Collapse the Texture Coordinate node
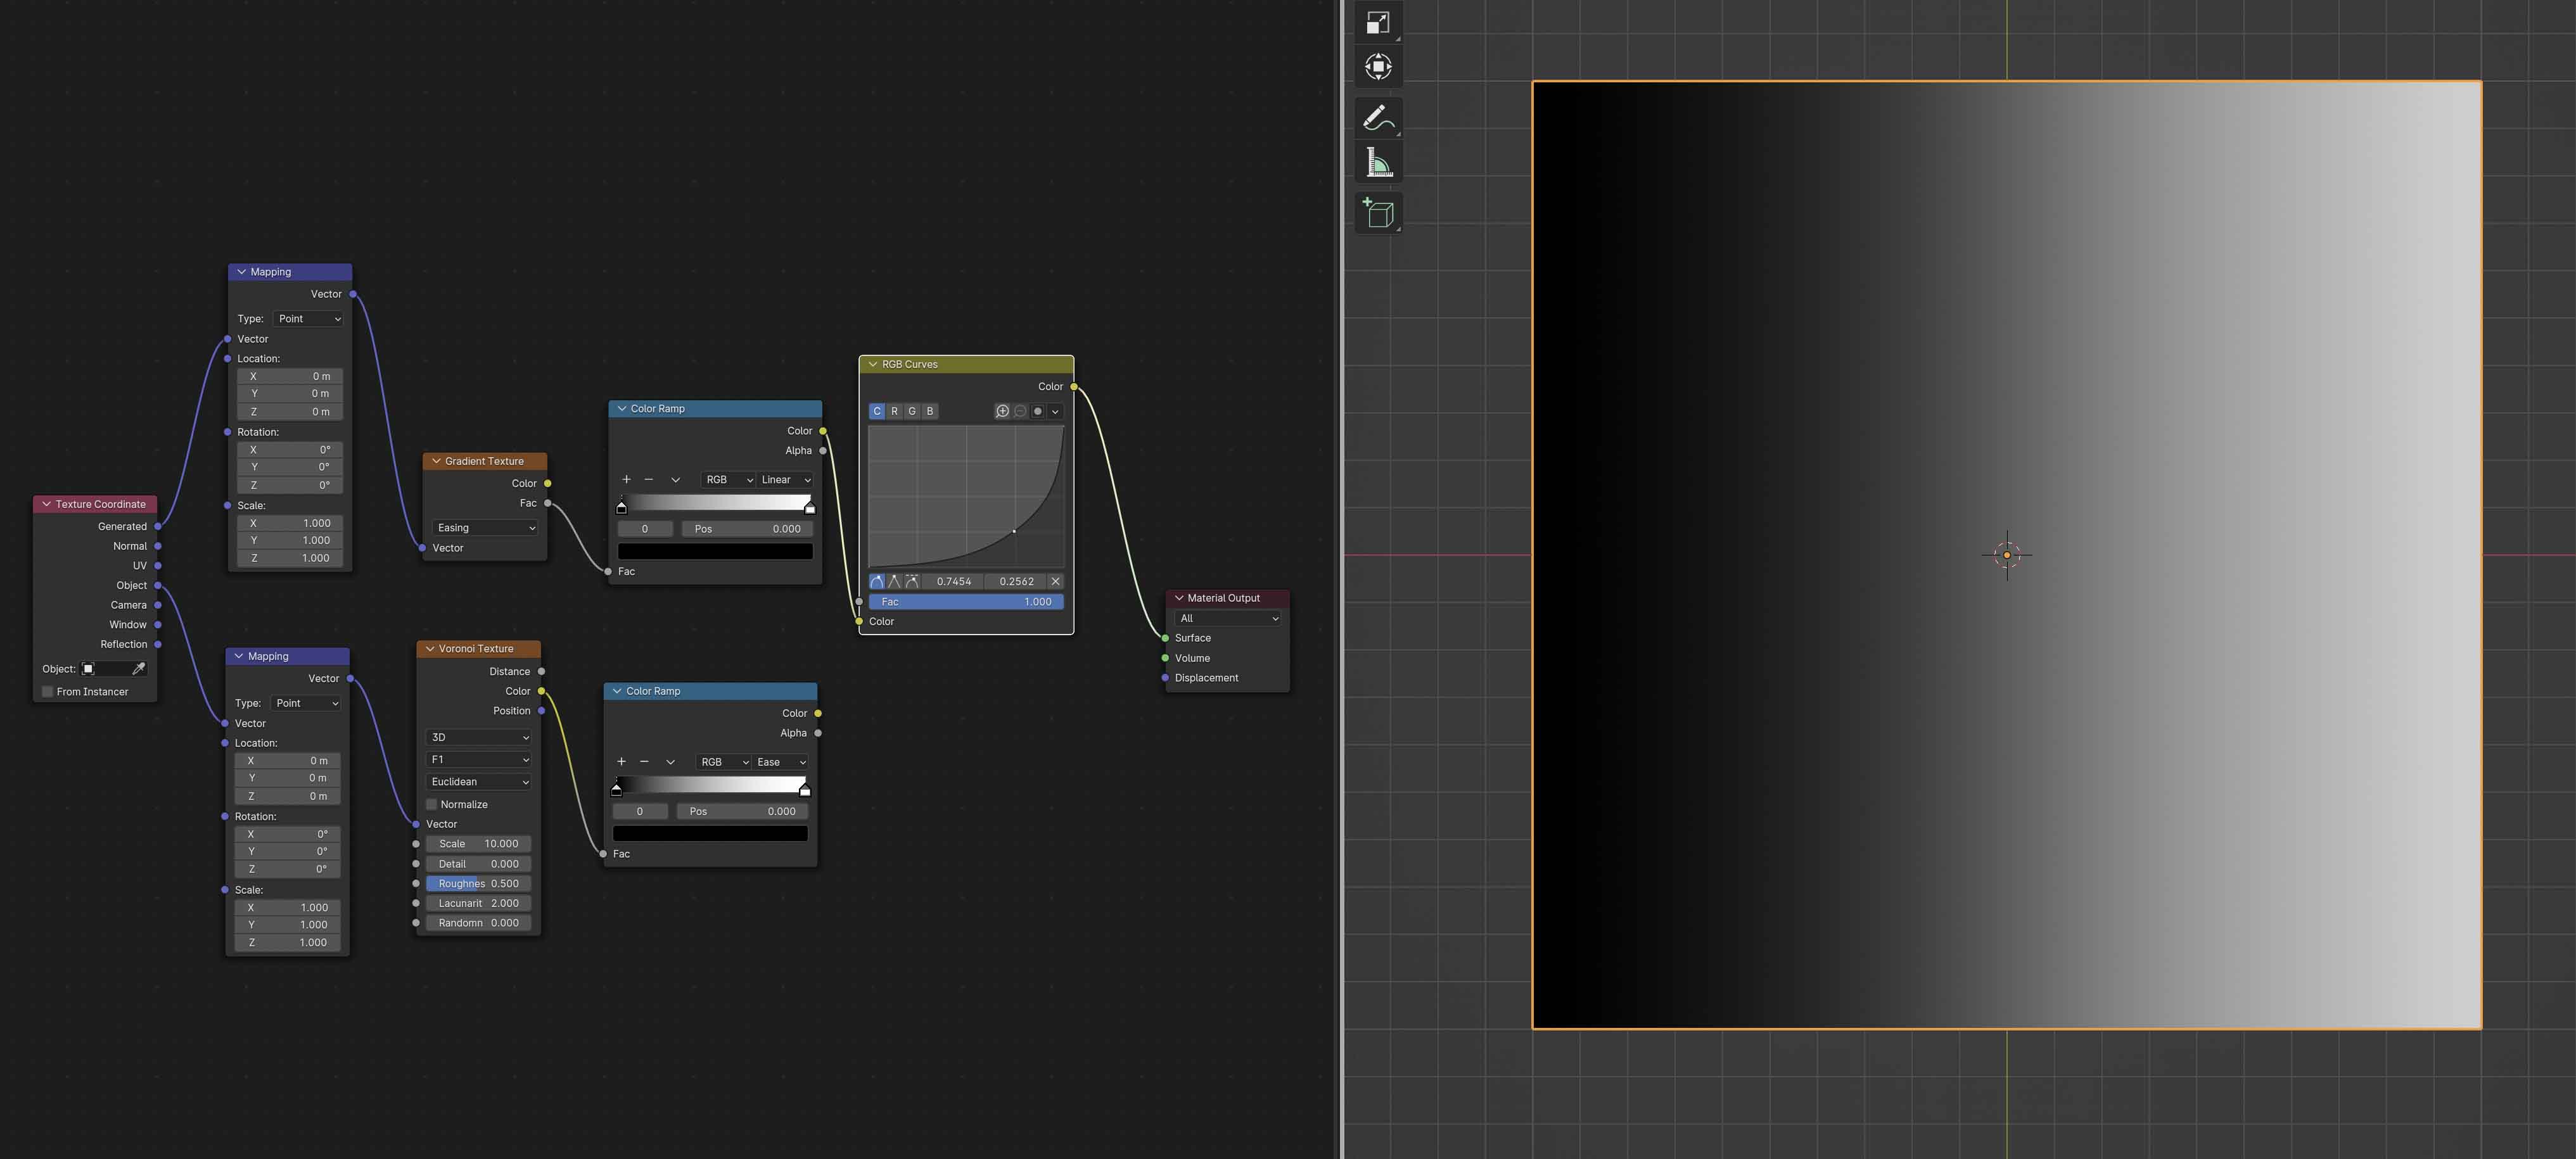Image resolution: width=2576 pixels, height=1159 pixels. [46, 504]
